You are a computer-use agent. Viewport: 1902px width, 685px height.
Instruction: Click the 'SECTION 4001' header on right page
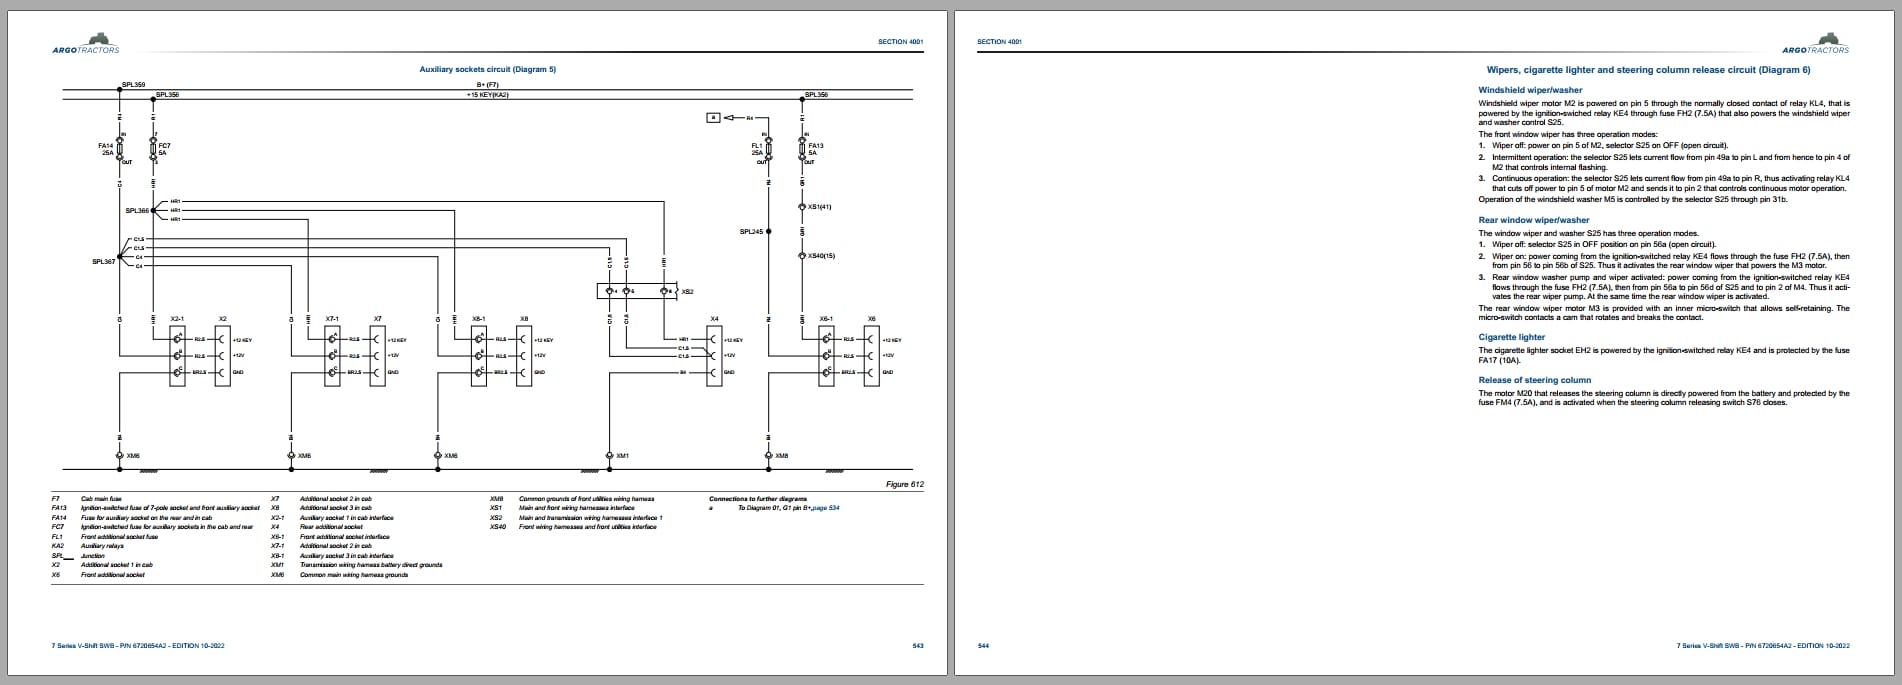pos(999,42)
